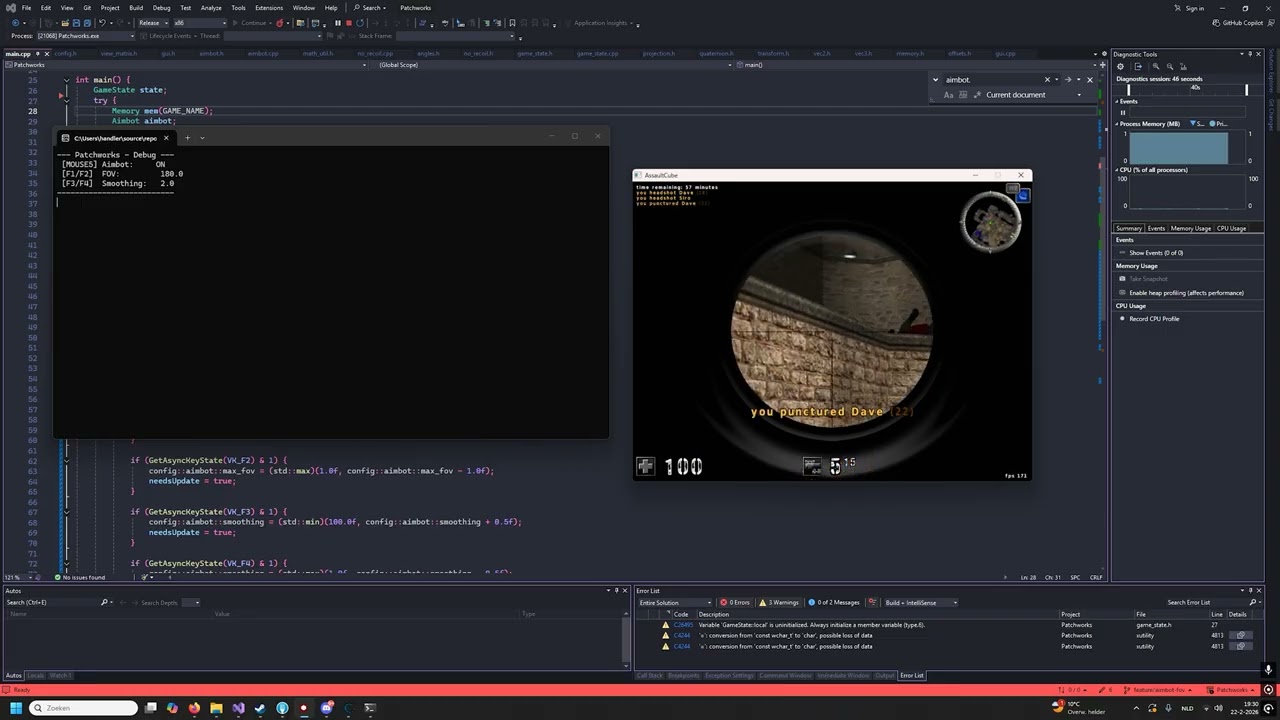Click Sign in button
Image resolution: width=1280 pixels, height=720 pixels.
coord(1190,8)
